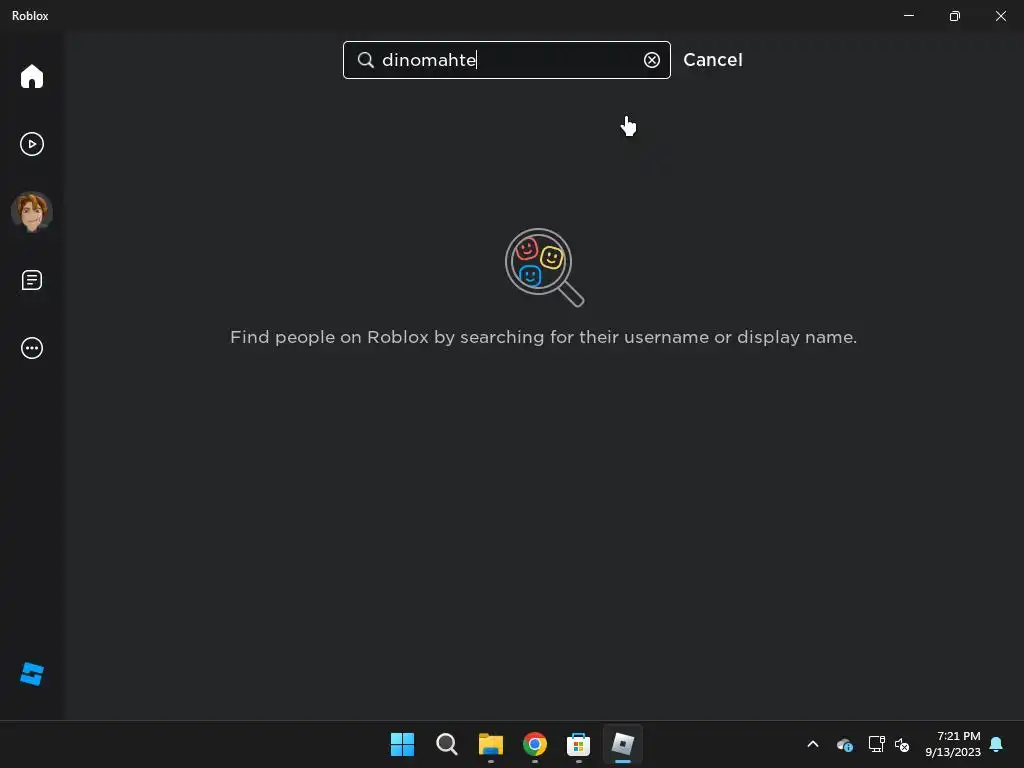Open Windows taskbar Search

point(447,744)
